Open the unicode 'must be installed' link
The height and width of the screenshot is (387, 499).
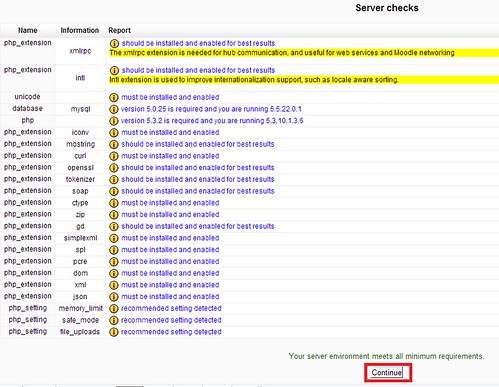pyautogui.click(x=170, y=97)
